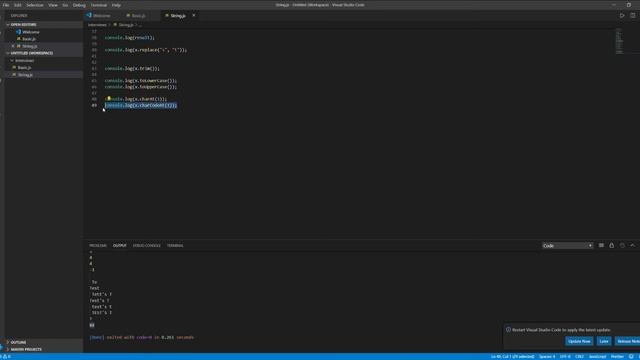Click the JavaScript language mode indicator
Screen dimensions: 640x360
coord(597,357)
